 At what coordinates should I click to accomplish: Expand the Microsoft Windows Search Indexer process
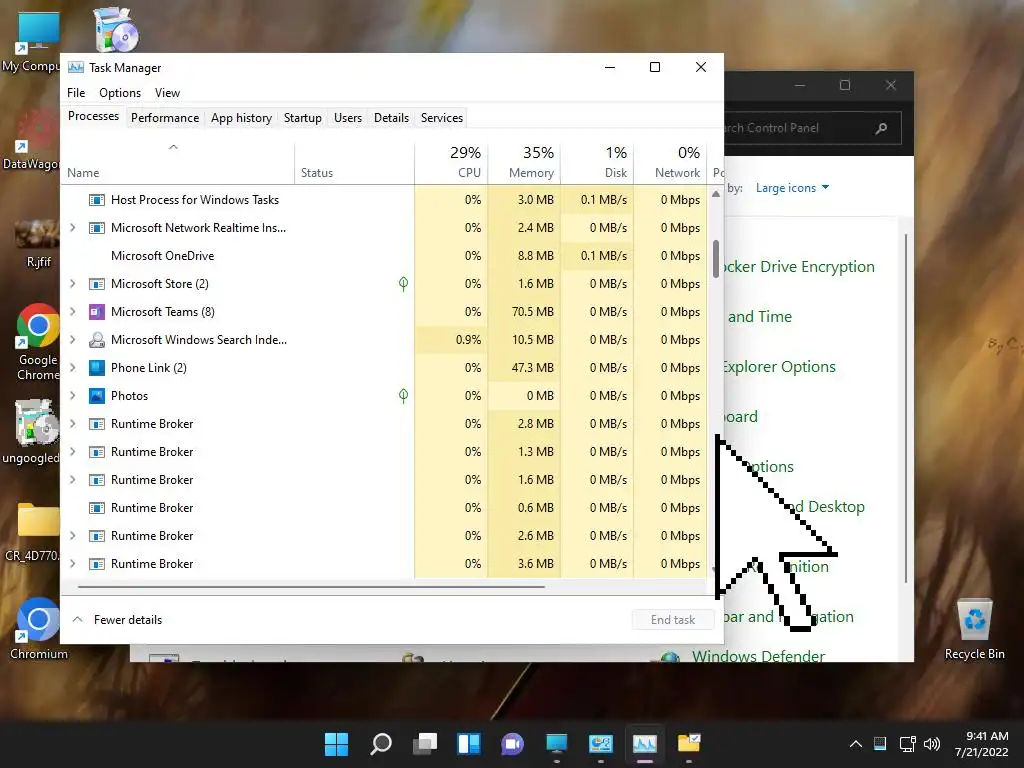coord(72,340)
